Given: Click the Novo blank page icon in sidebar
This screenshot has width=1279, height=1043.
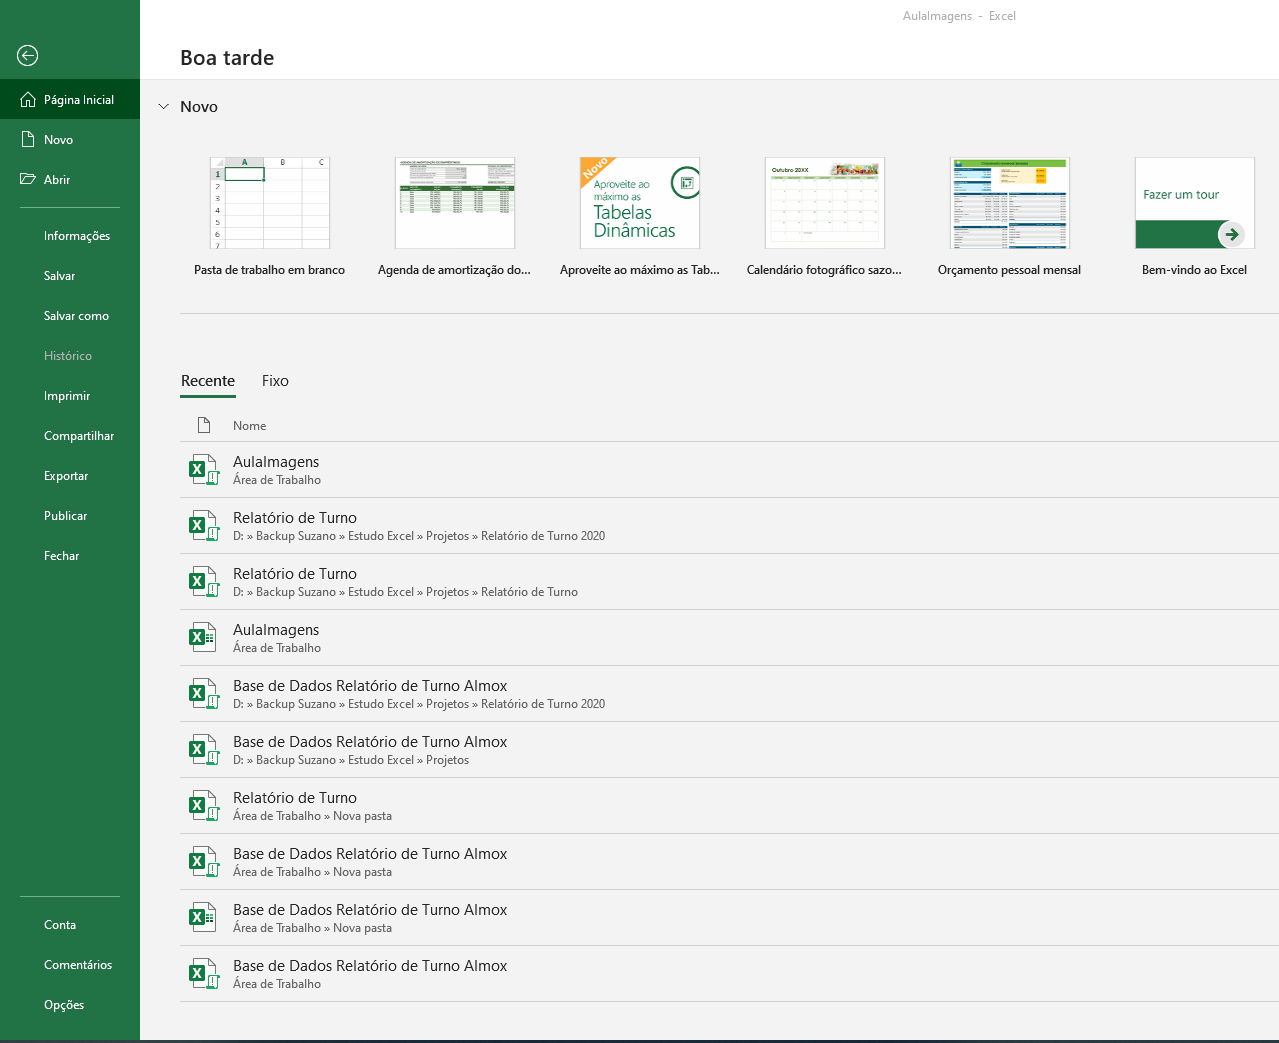Looking at the screenshot, I should click(28, 140).
